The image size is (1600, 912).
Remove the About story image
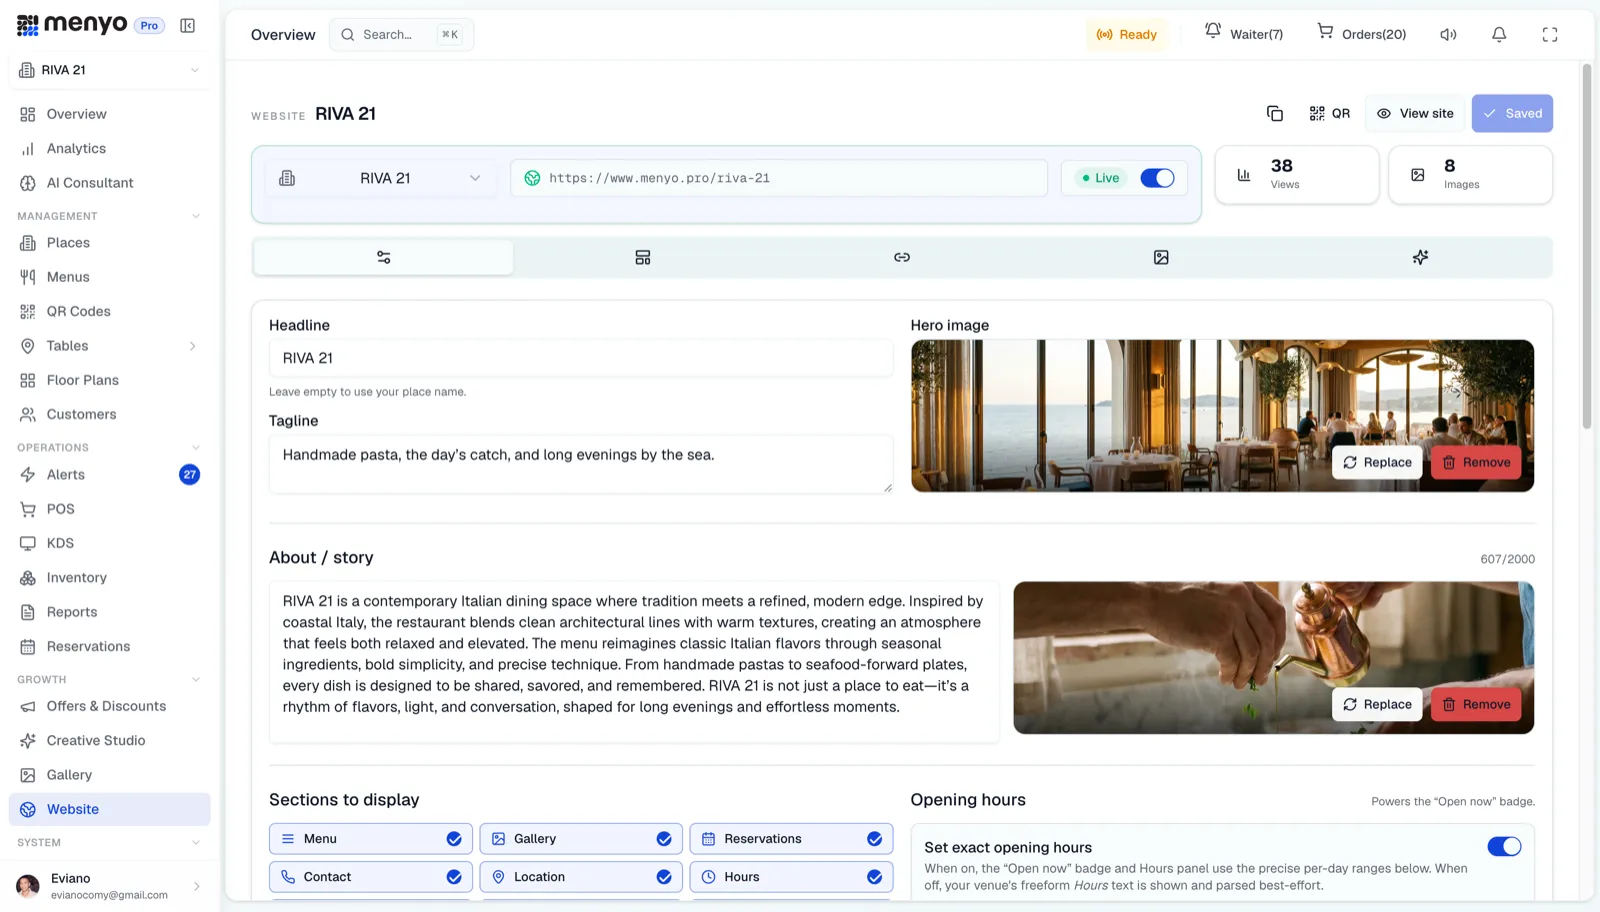(1476, 705)
